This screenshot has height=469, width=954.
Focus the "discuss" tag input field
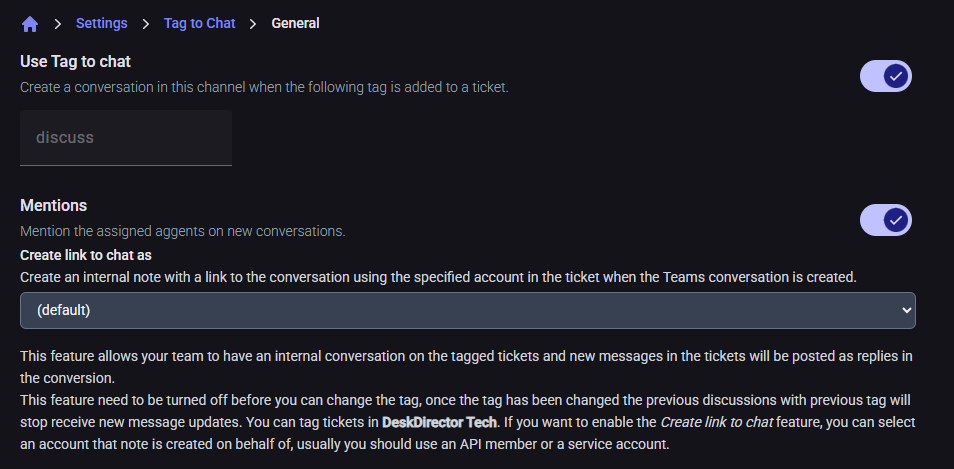126,138
